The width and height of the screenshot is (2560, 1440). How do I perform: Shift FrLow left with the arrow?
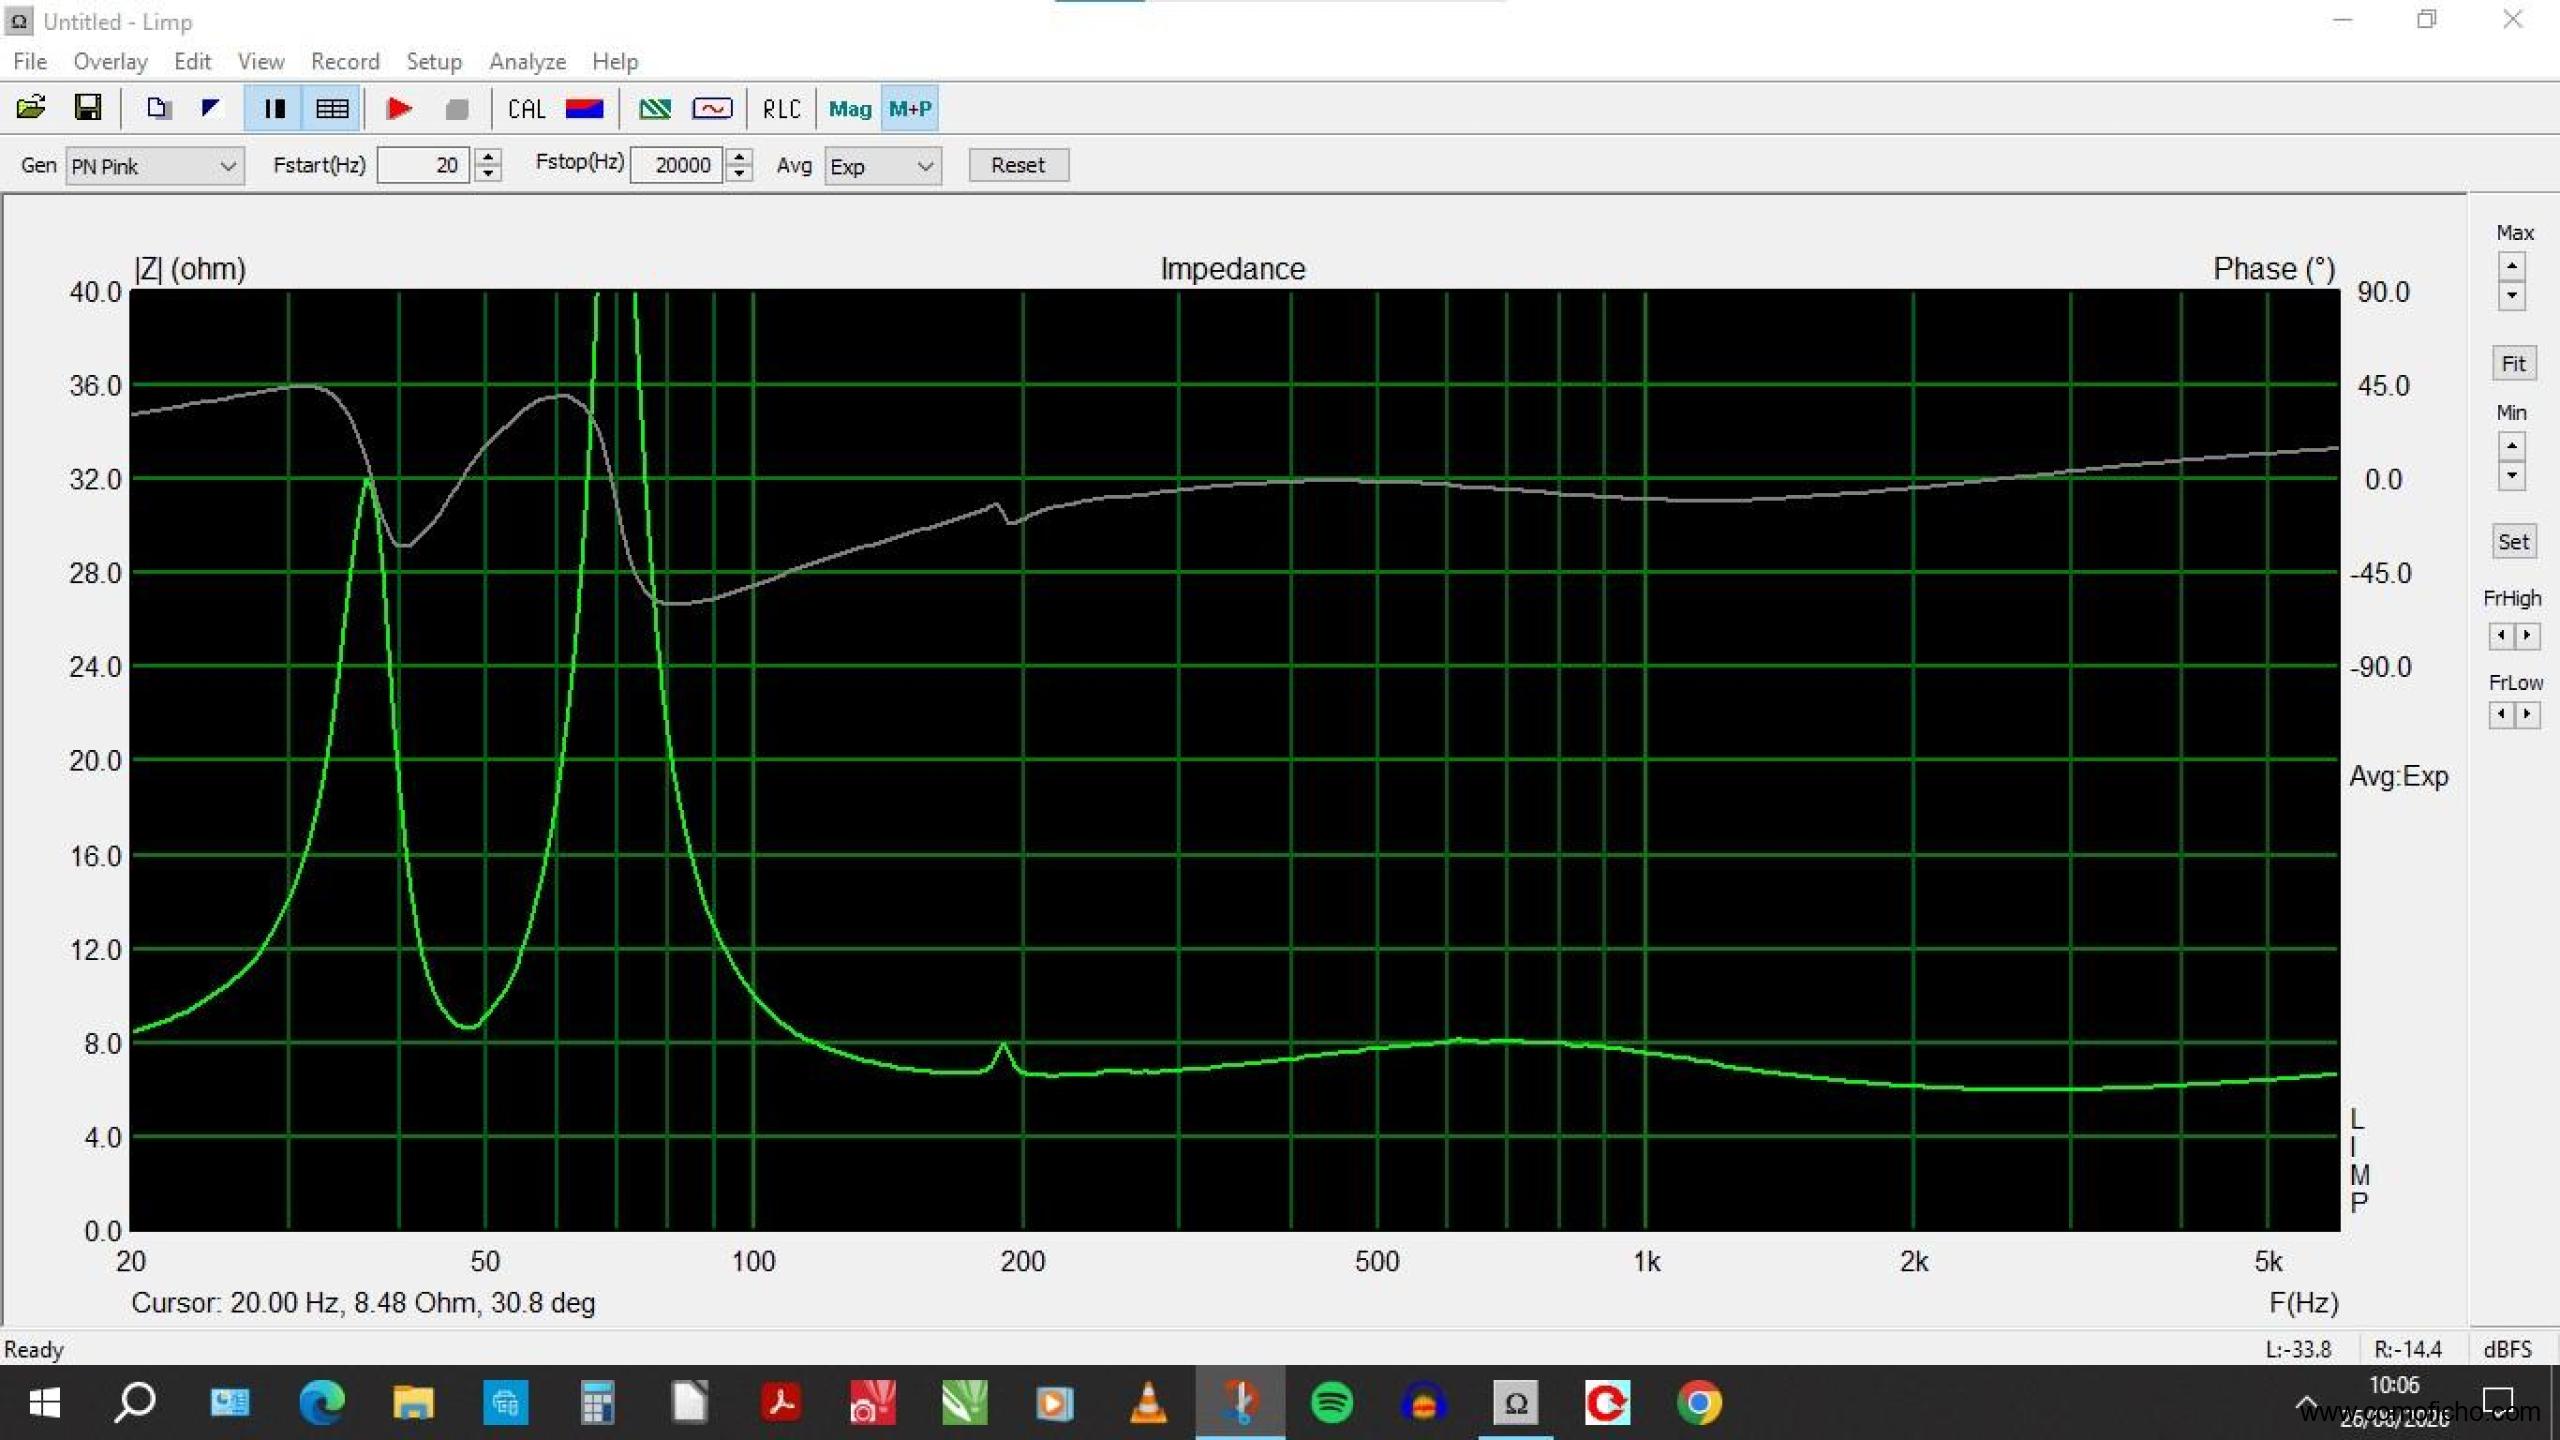(x=2500, y=714)
